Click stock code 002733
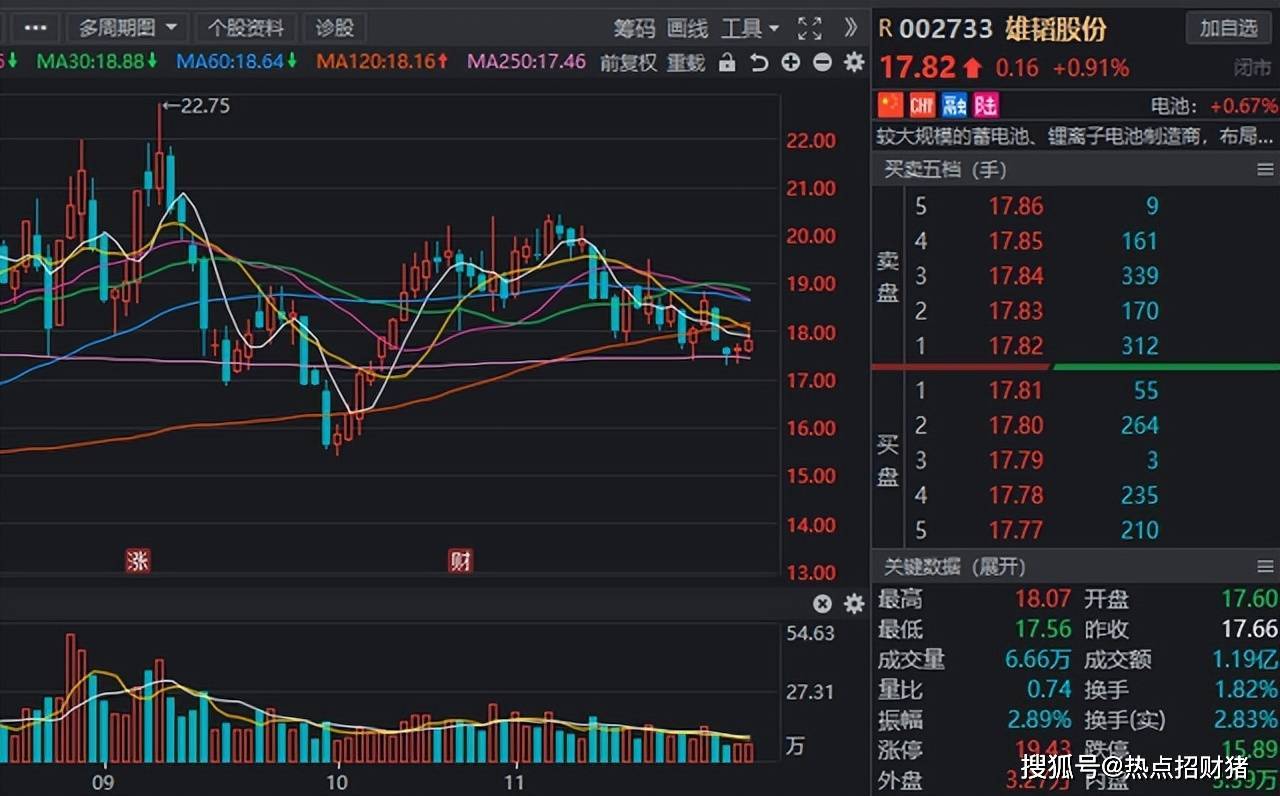Screen dimensions: 1280x796 [947, 29]
